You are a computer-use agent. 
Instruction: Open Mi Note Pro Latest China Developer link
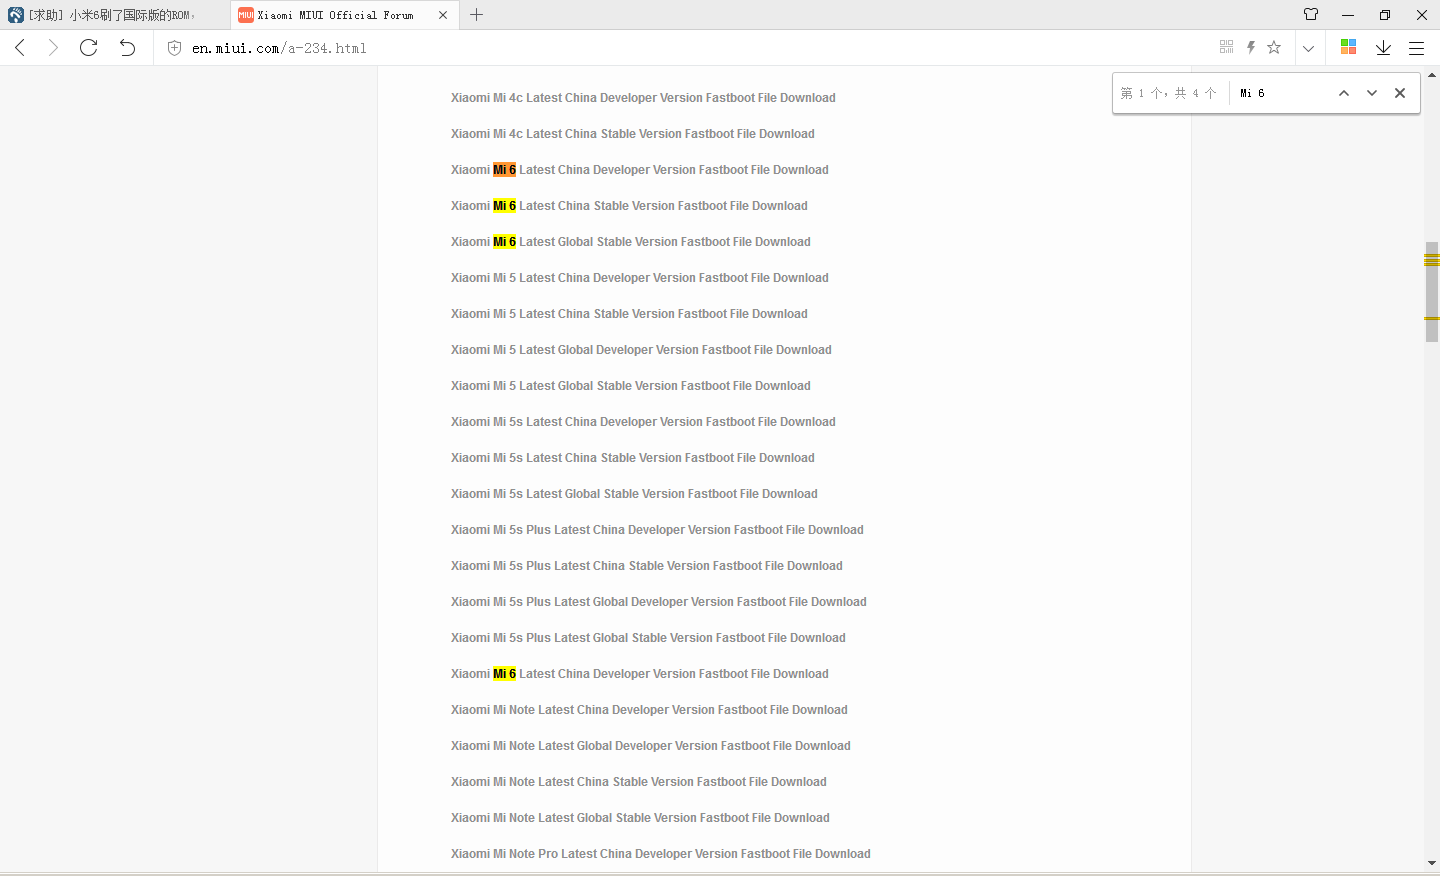[x=660, y=854]
